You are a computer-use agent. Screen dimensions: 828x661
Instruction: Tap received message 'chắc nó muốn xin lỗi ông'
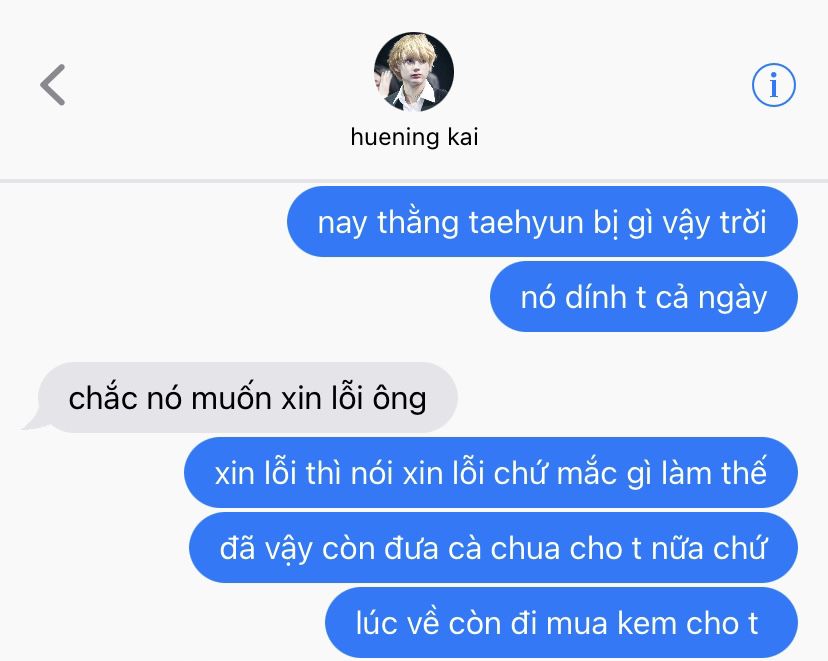247,398
